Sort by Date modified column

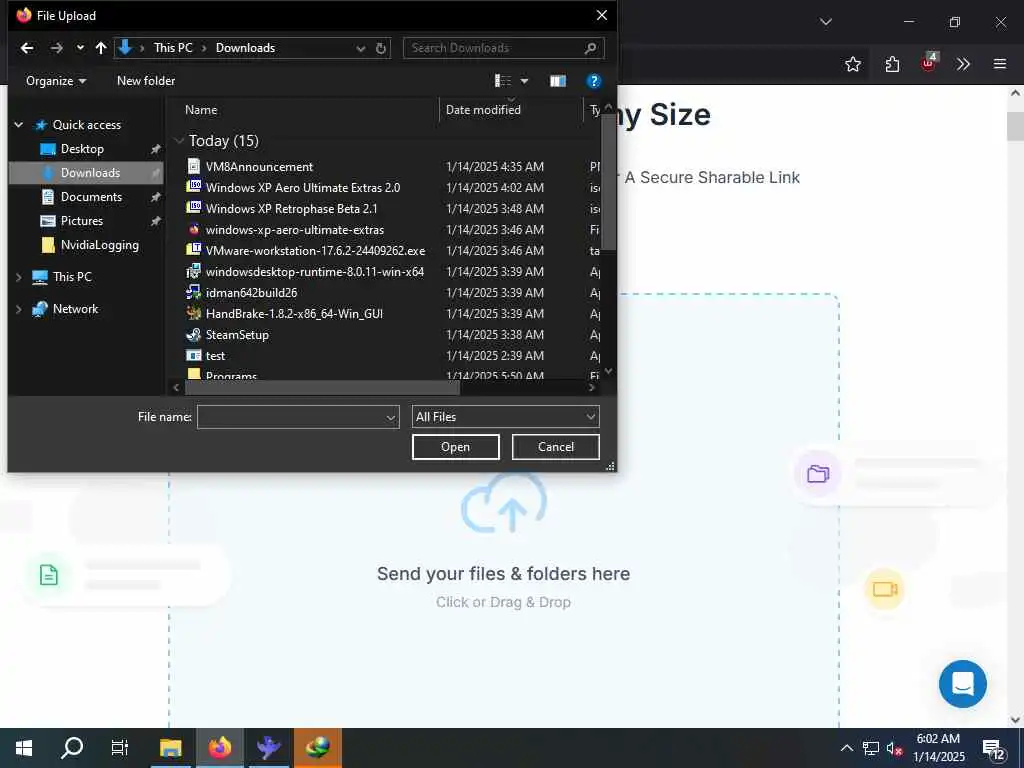[483, 110]
